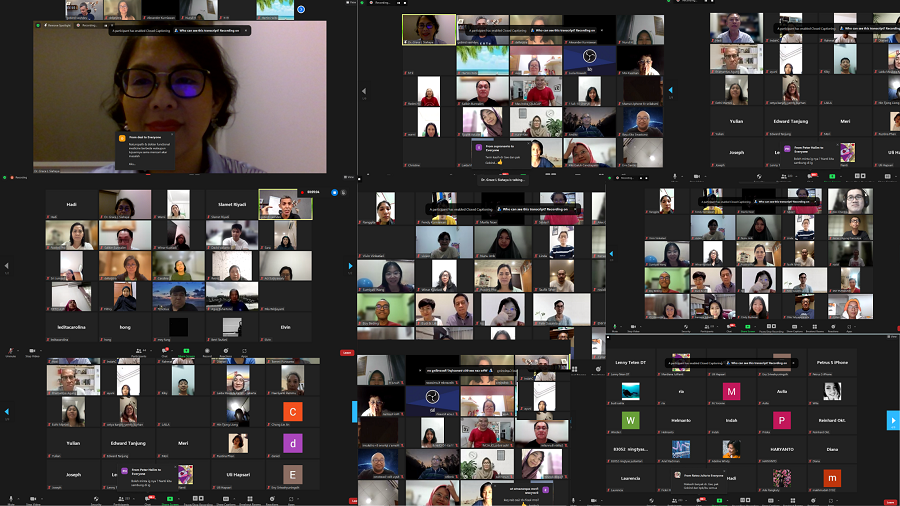Screen dimensions: 900x506
Task: Select the OBS logo participant tile
Action: point(589,59)
